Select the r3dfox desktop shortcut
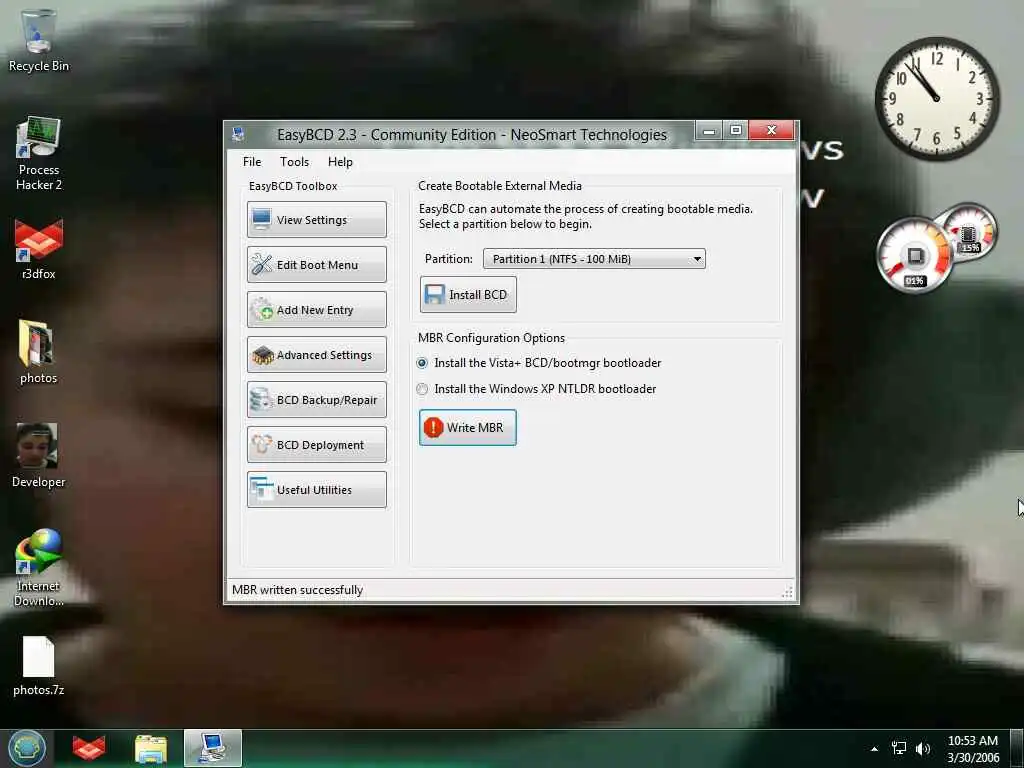Screen dimensions: 1024x768 pyautogui.click(x=39, y=248)
